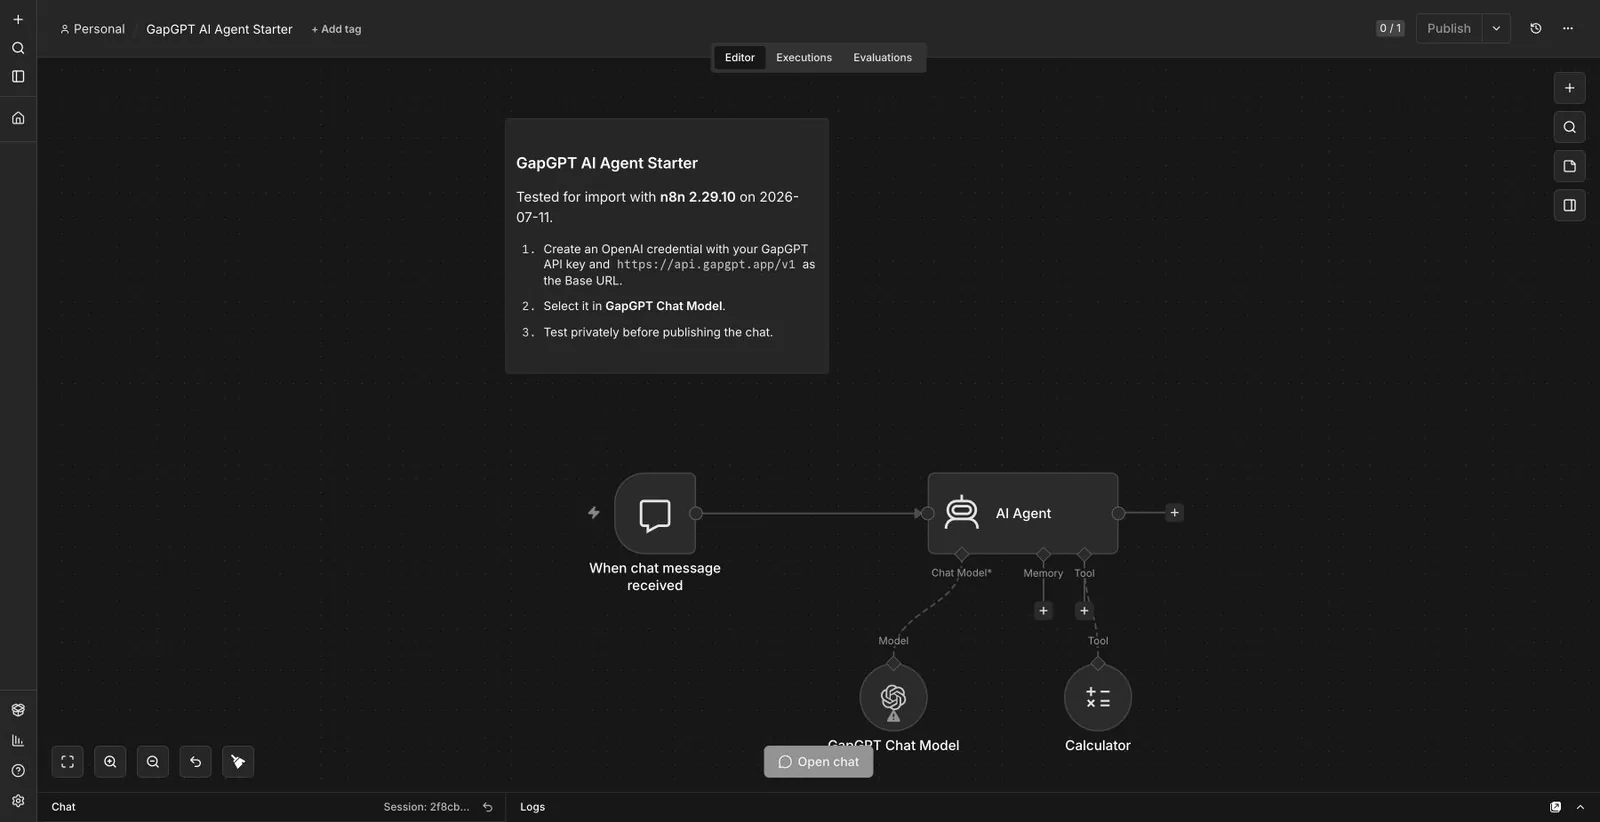Viewport: 1600px width, 822px height.
Task: Open node search on right canvas toolbar
Action: point(1570,127)
